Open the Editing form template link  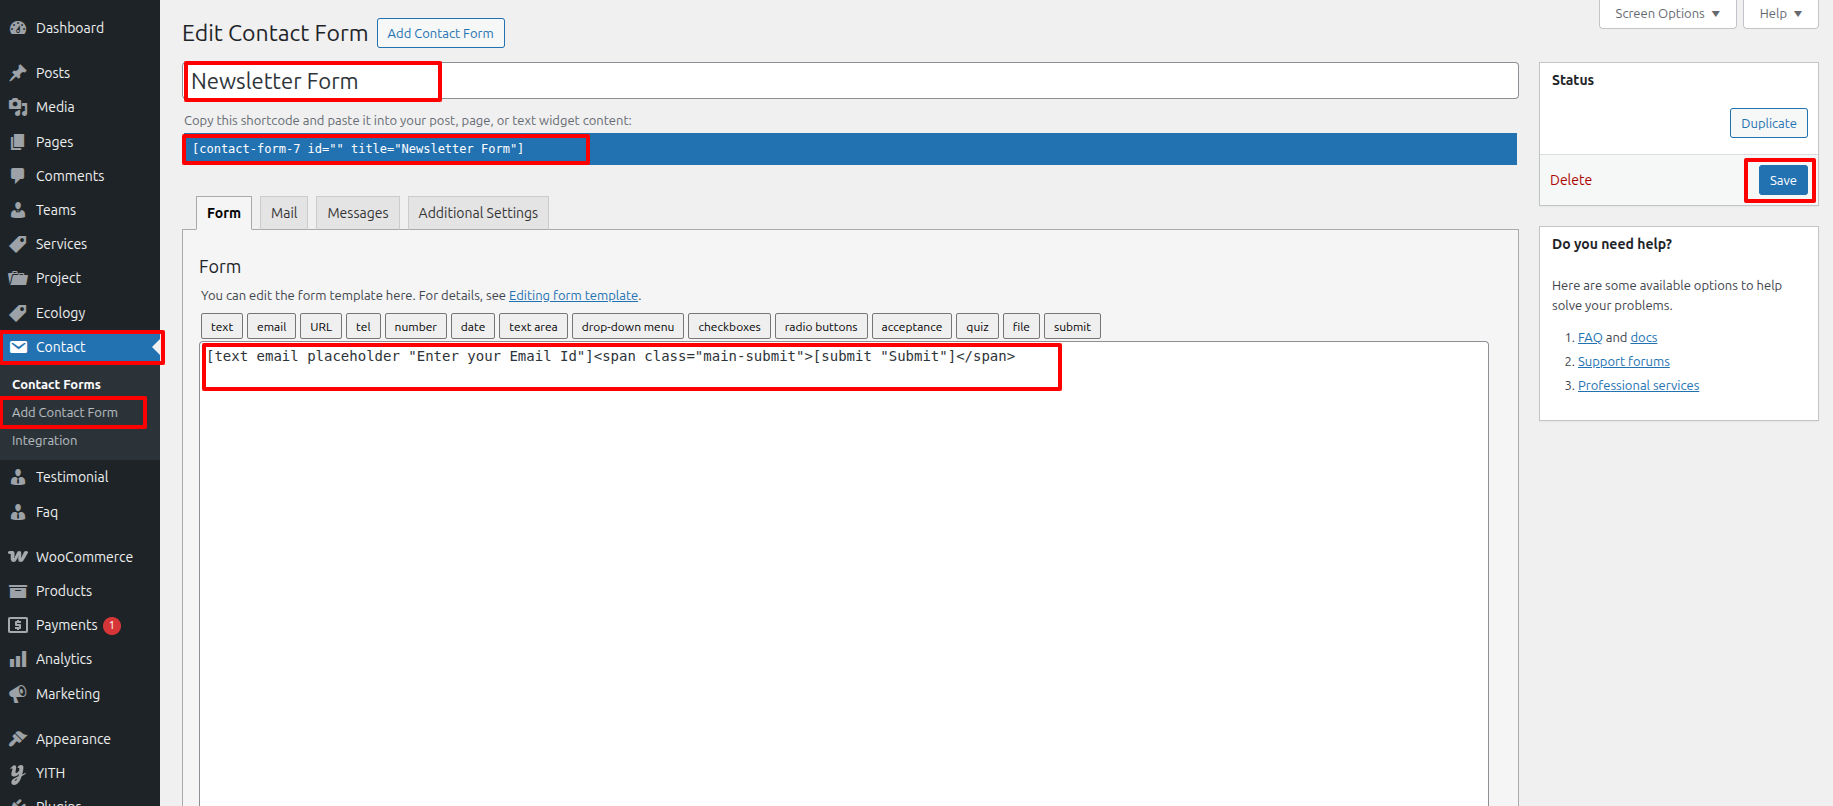pyautogui.click(x=573, y=296)
